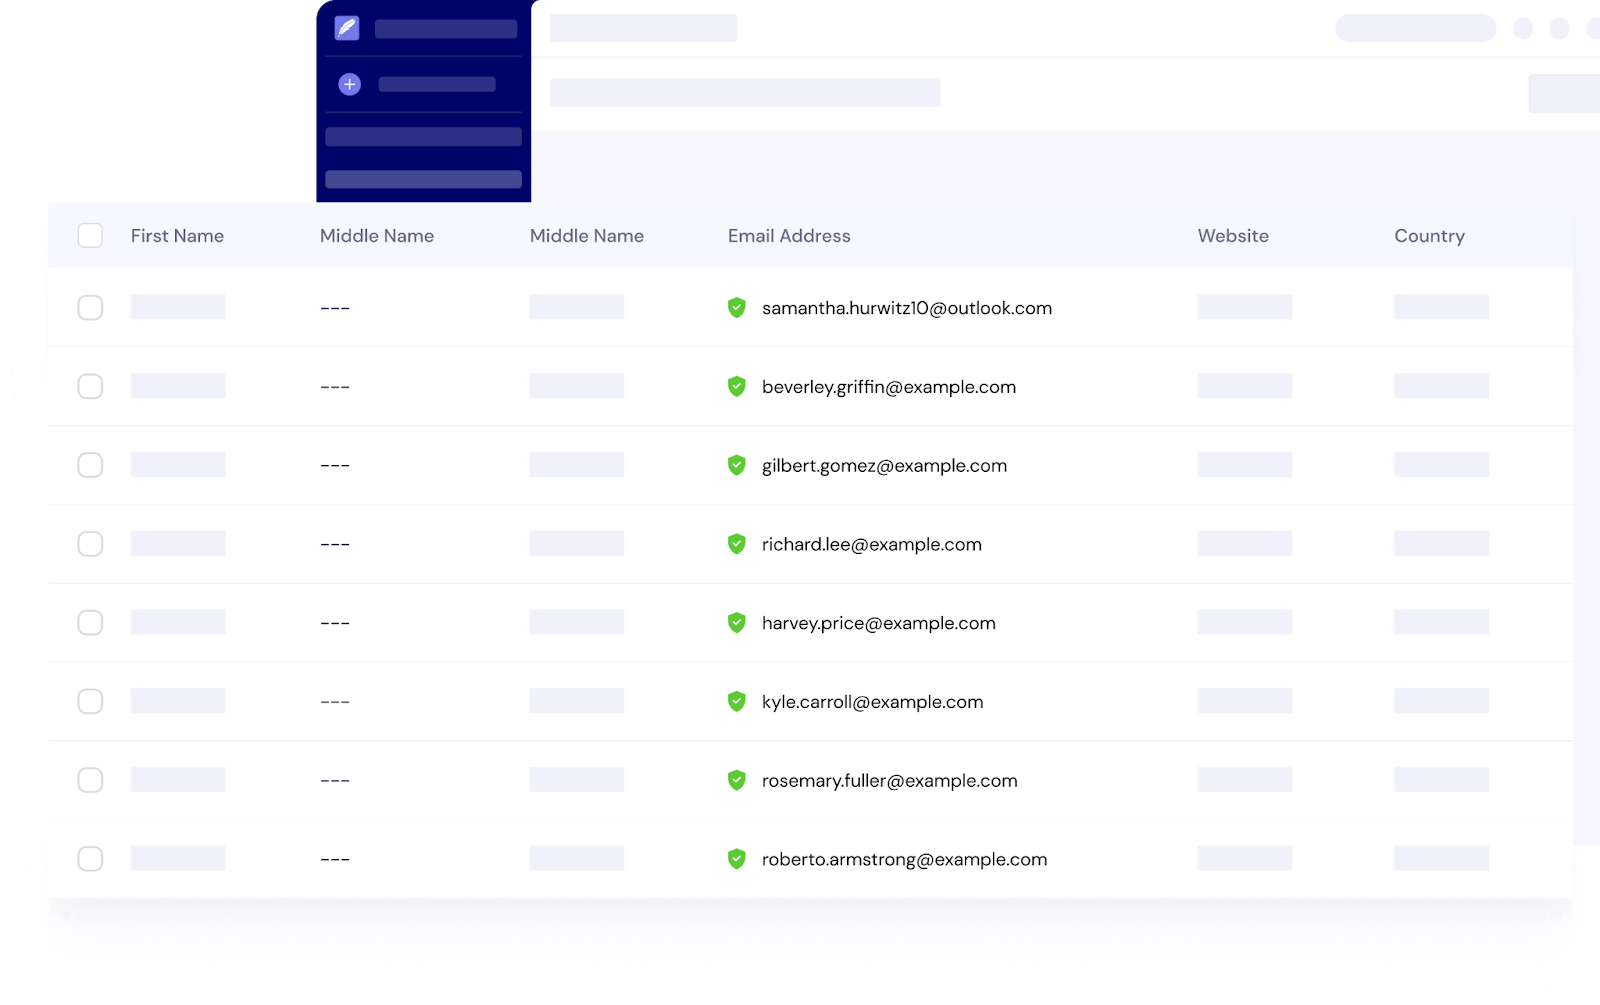Click the Email Address column header
Image resolution: width=1600 pixels, height=1005 pixels.
click(x=789, y=235)
